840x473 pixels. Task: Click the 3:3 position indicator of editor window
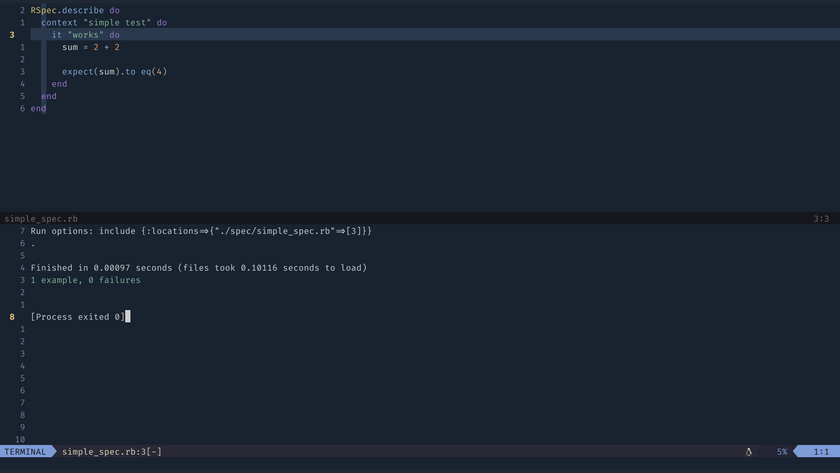821,219
